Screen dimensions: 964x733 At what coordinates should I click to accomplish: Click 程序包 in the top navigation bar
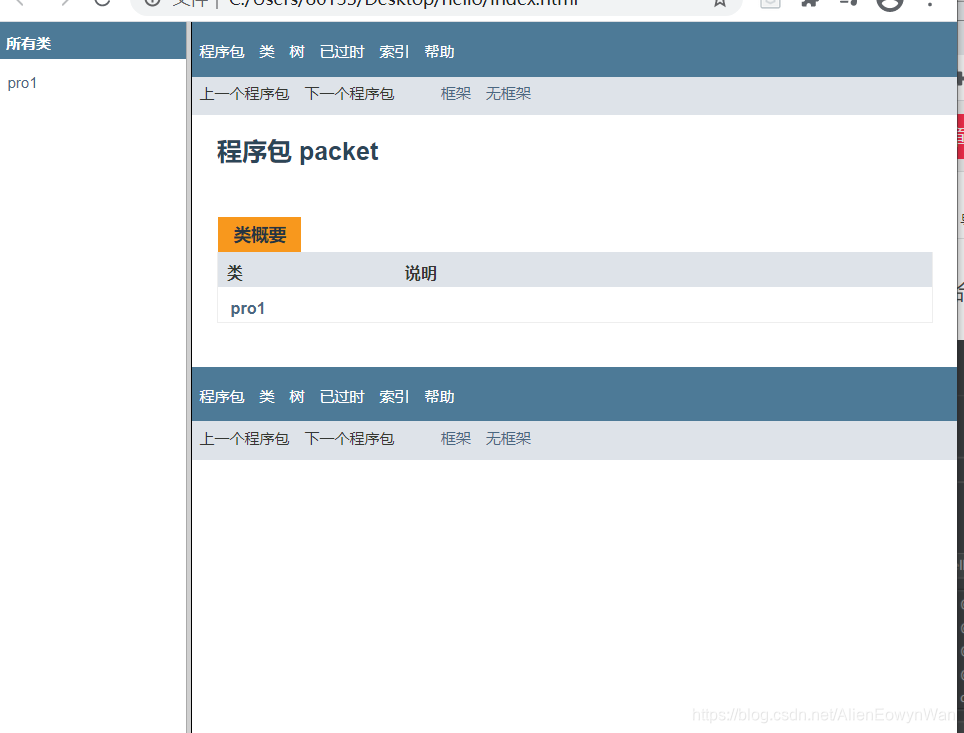point(222,52)
